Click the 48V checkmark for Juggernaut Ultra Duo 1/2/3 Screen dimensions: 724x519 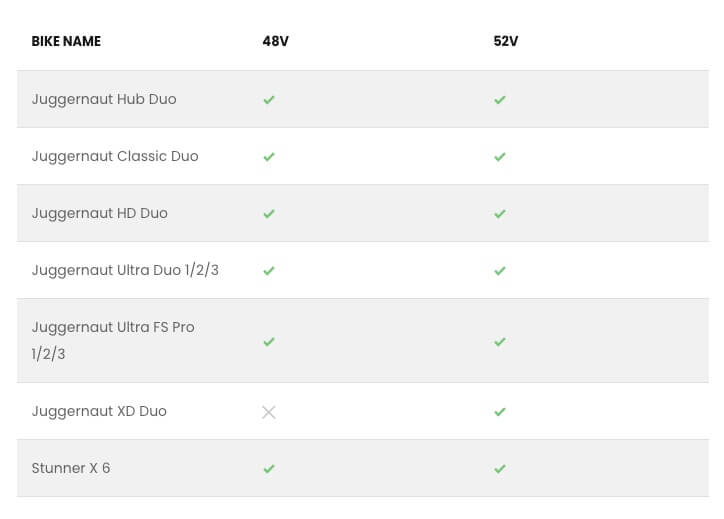(268, 271)
